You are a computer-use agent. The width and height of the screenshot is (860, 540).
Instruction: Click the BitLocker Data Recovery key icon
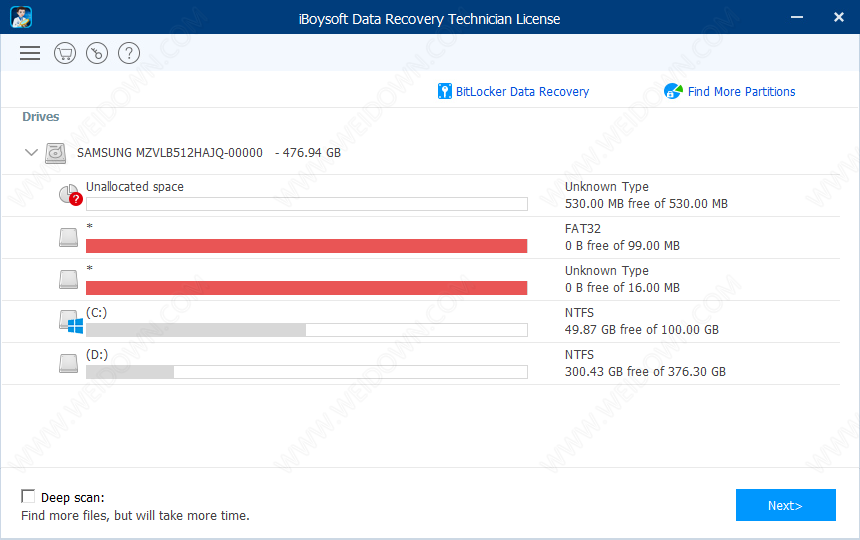click(x=444, y=92)
